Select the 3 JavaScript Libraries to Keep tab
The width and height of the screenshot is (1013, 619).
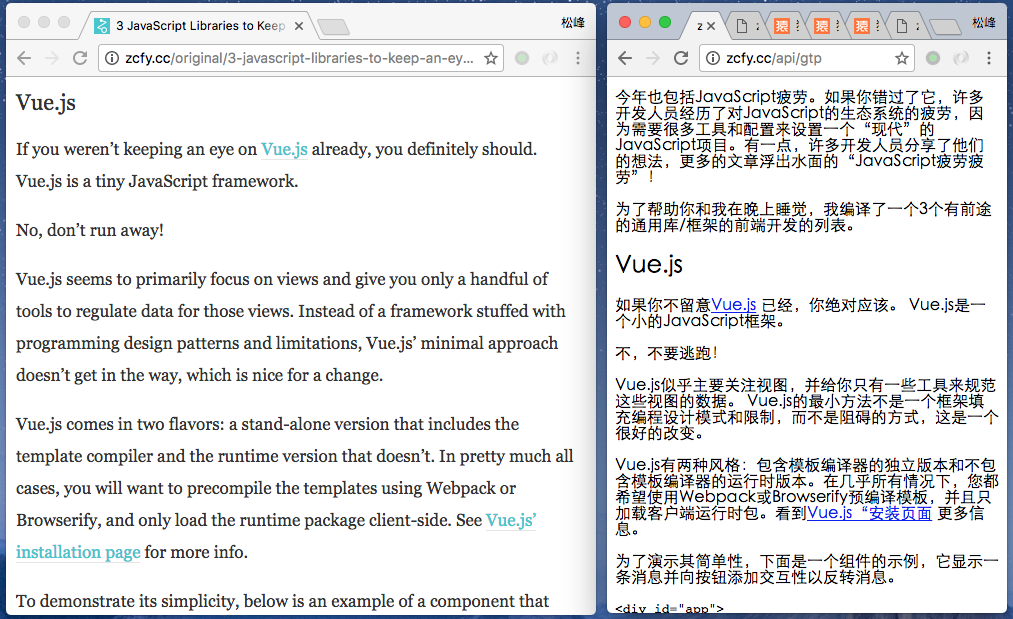click(x=198, y=26)
